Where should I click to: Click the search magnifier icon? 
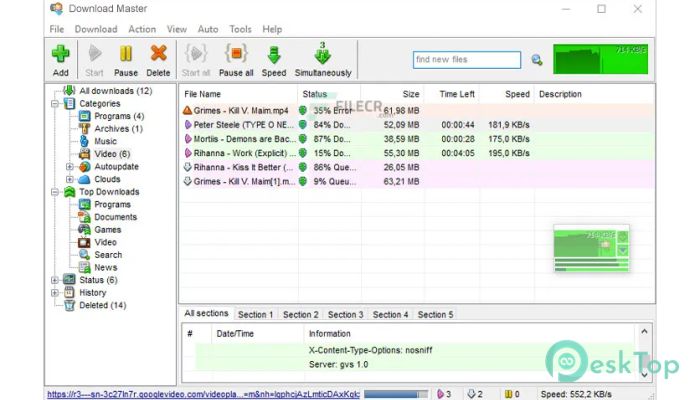pos(537,60)
